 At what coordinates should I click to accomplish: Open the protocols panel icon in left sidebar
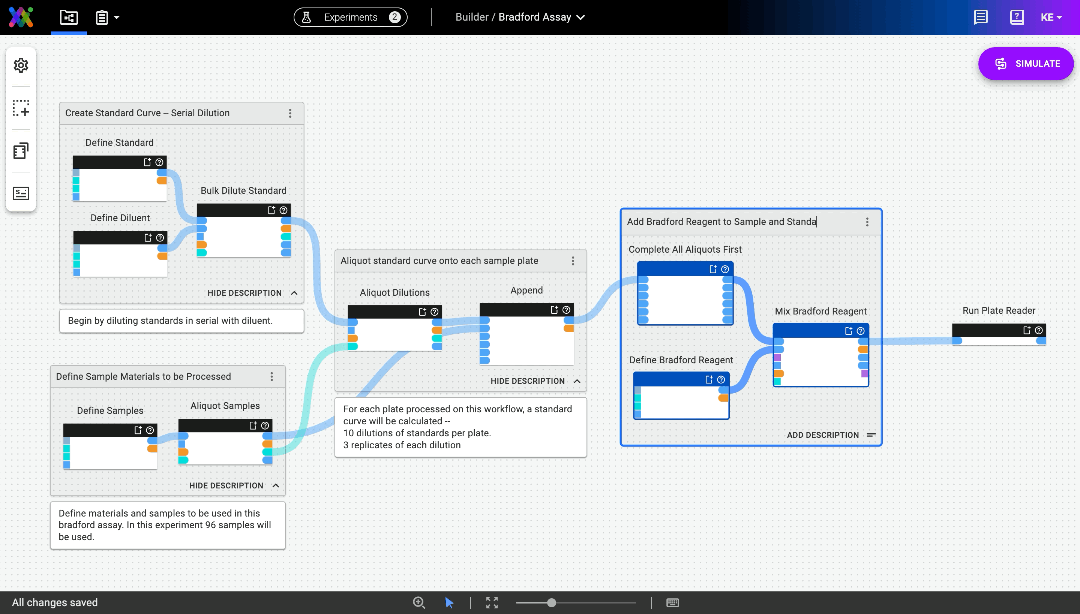tap(21, 150)
